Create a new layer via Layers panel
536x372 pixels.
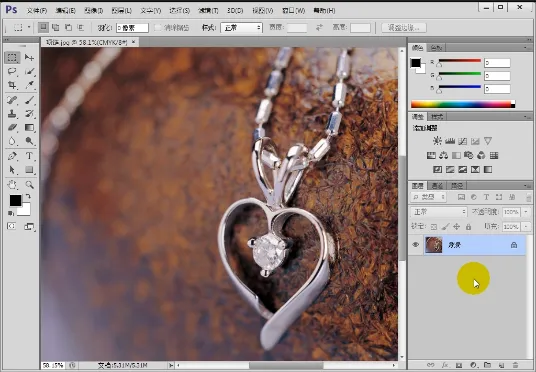(501, 365)
